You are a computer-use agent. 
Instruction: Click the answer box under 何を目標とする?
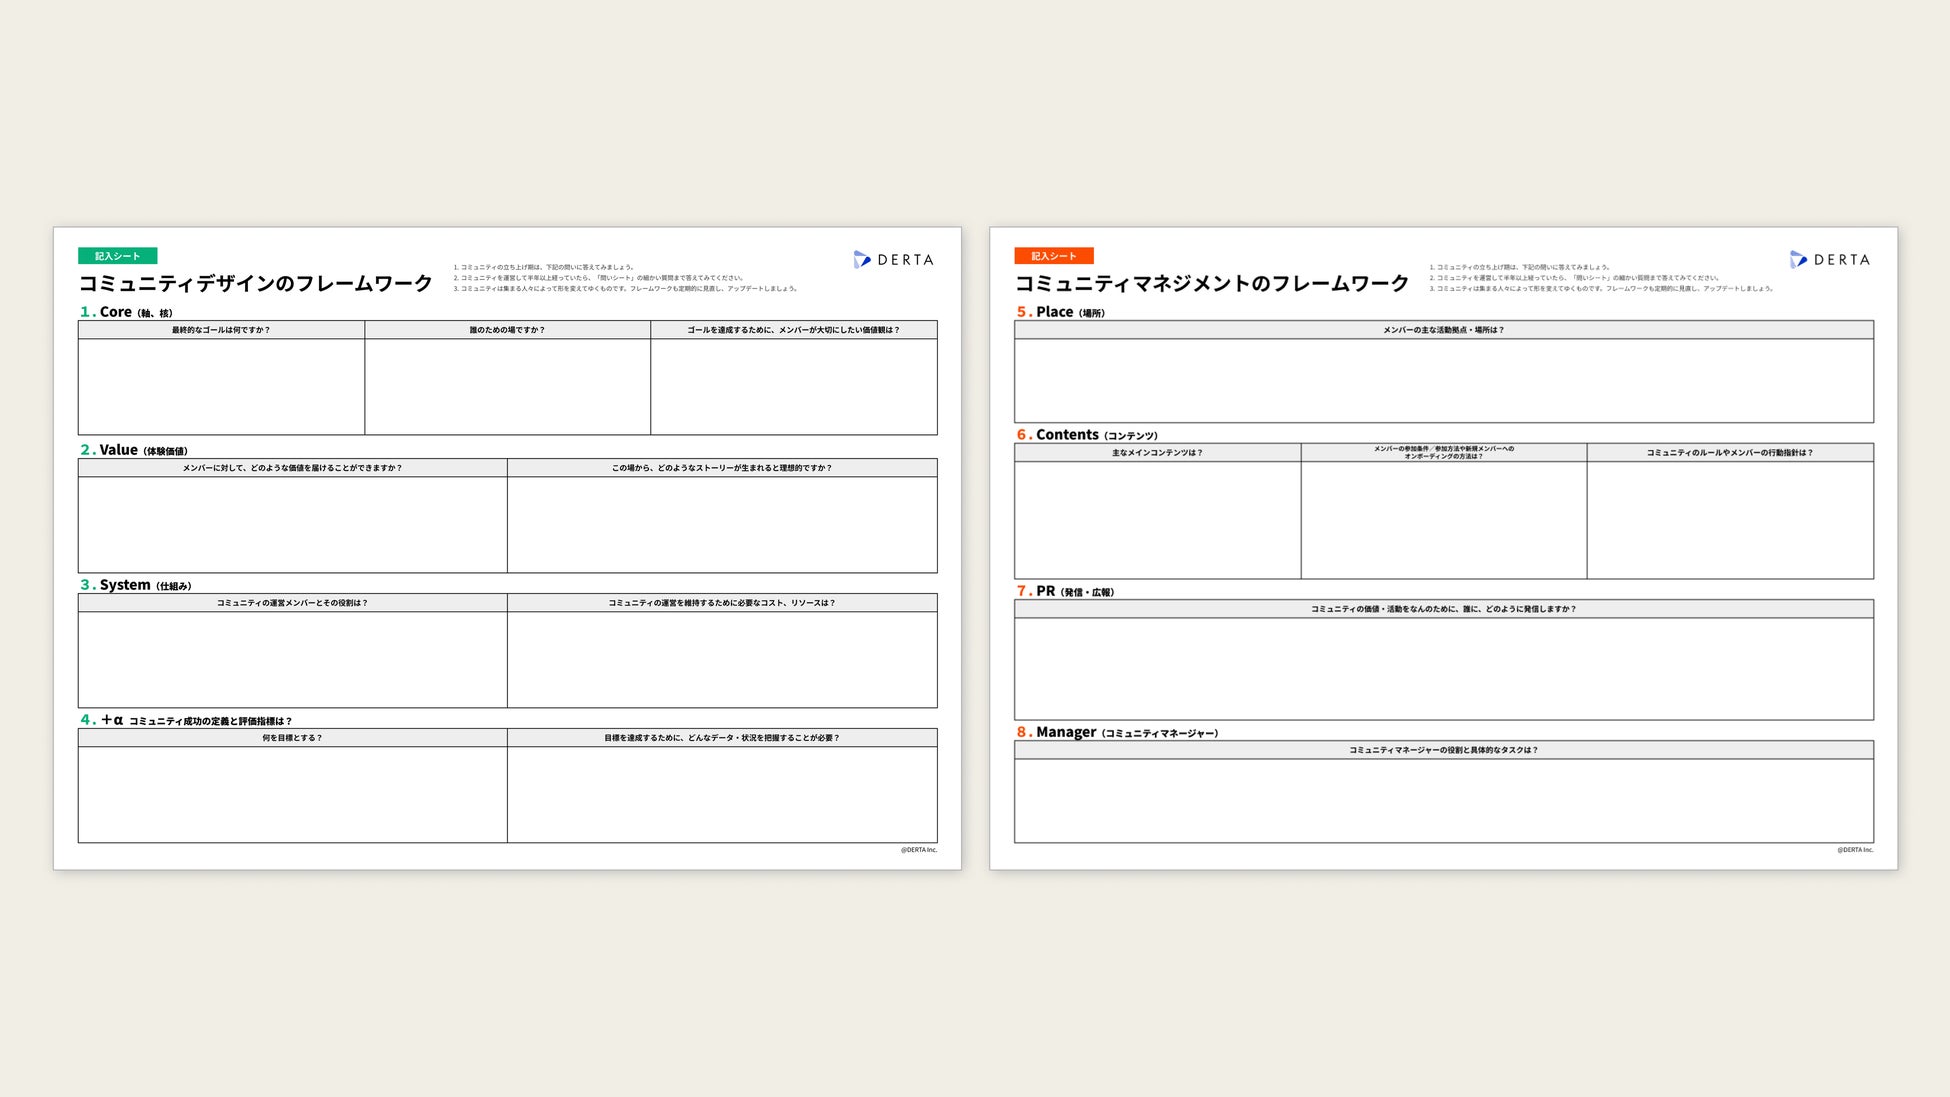click(x=292, y=794)
